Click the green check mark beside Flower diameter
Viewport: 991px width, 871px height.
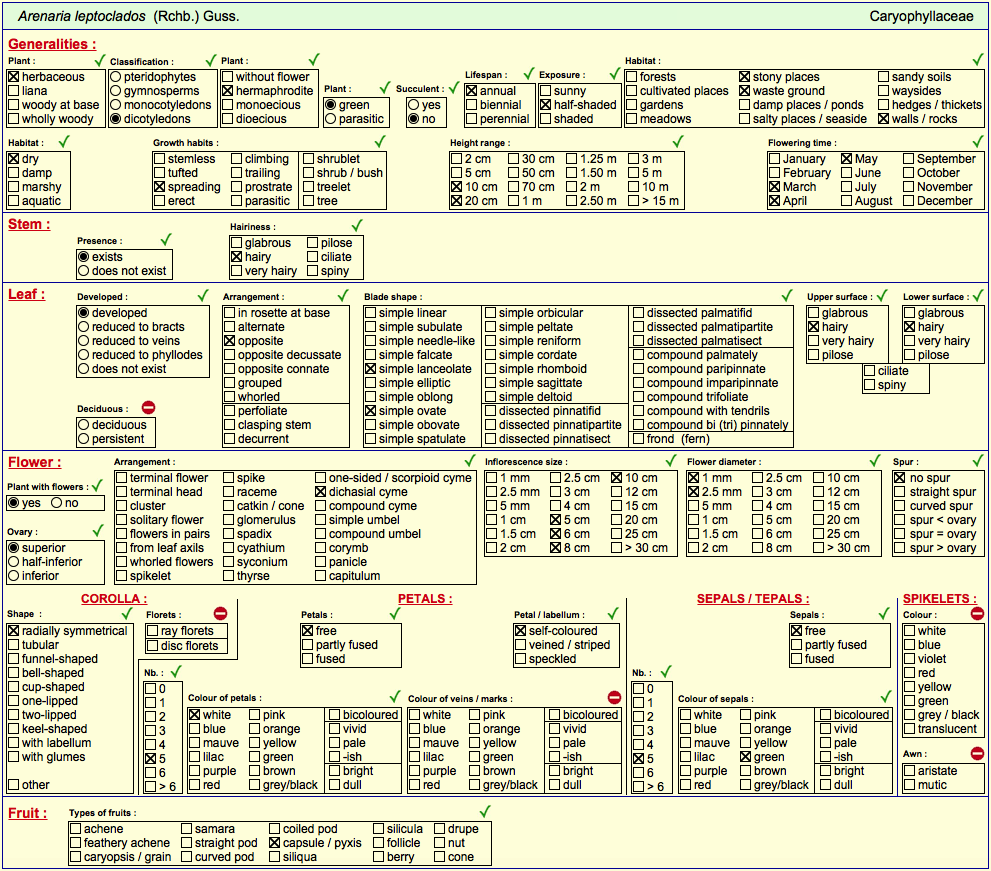tap(875, 461)
